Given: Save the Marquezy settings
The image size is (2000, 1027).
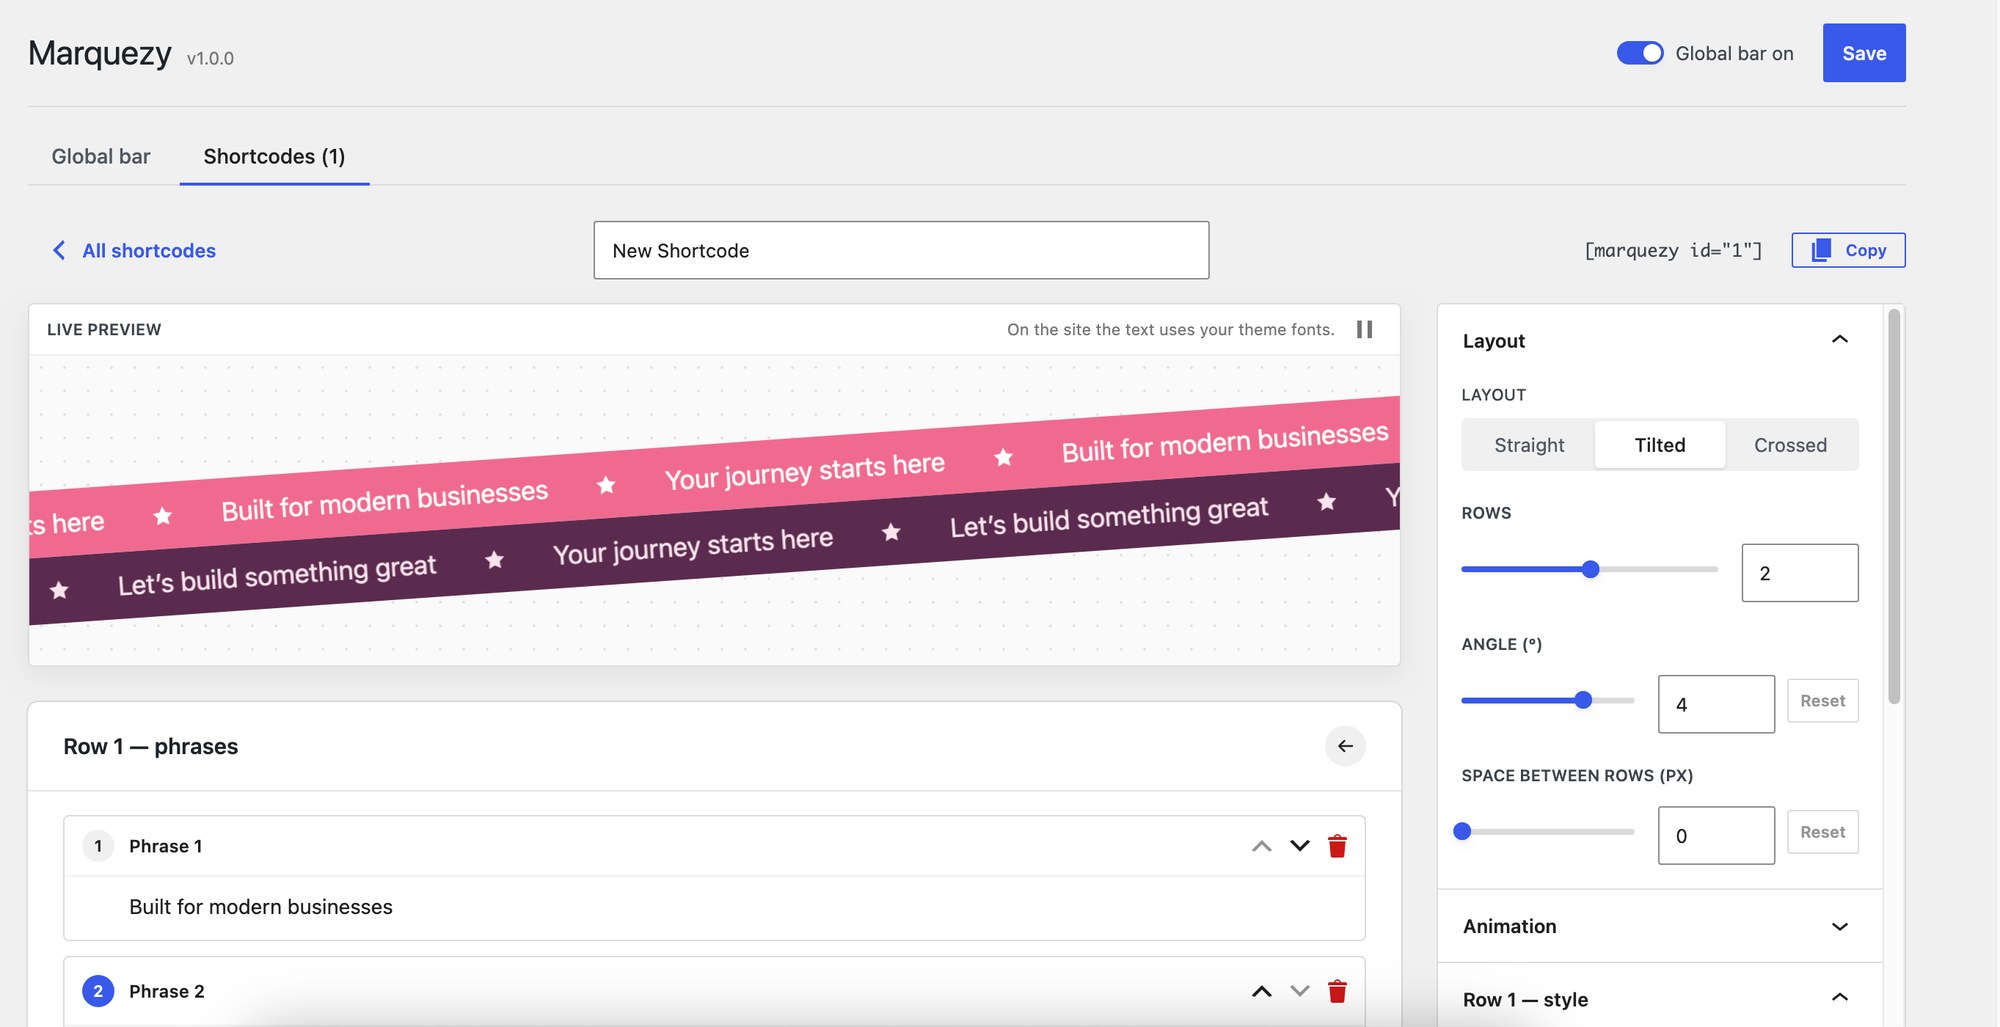Looking at the screenshot, I should pos(1864,53).
